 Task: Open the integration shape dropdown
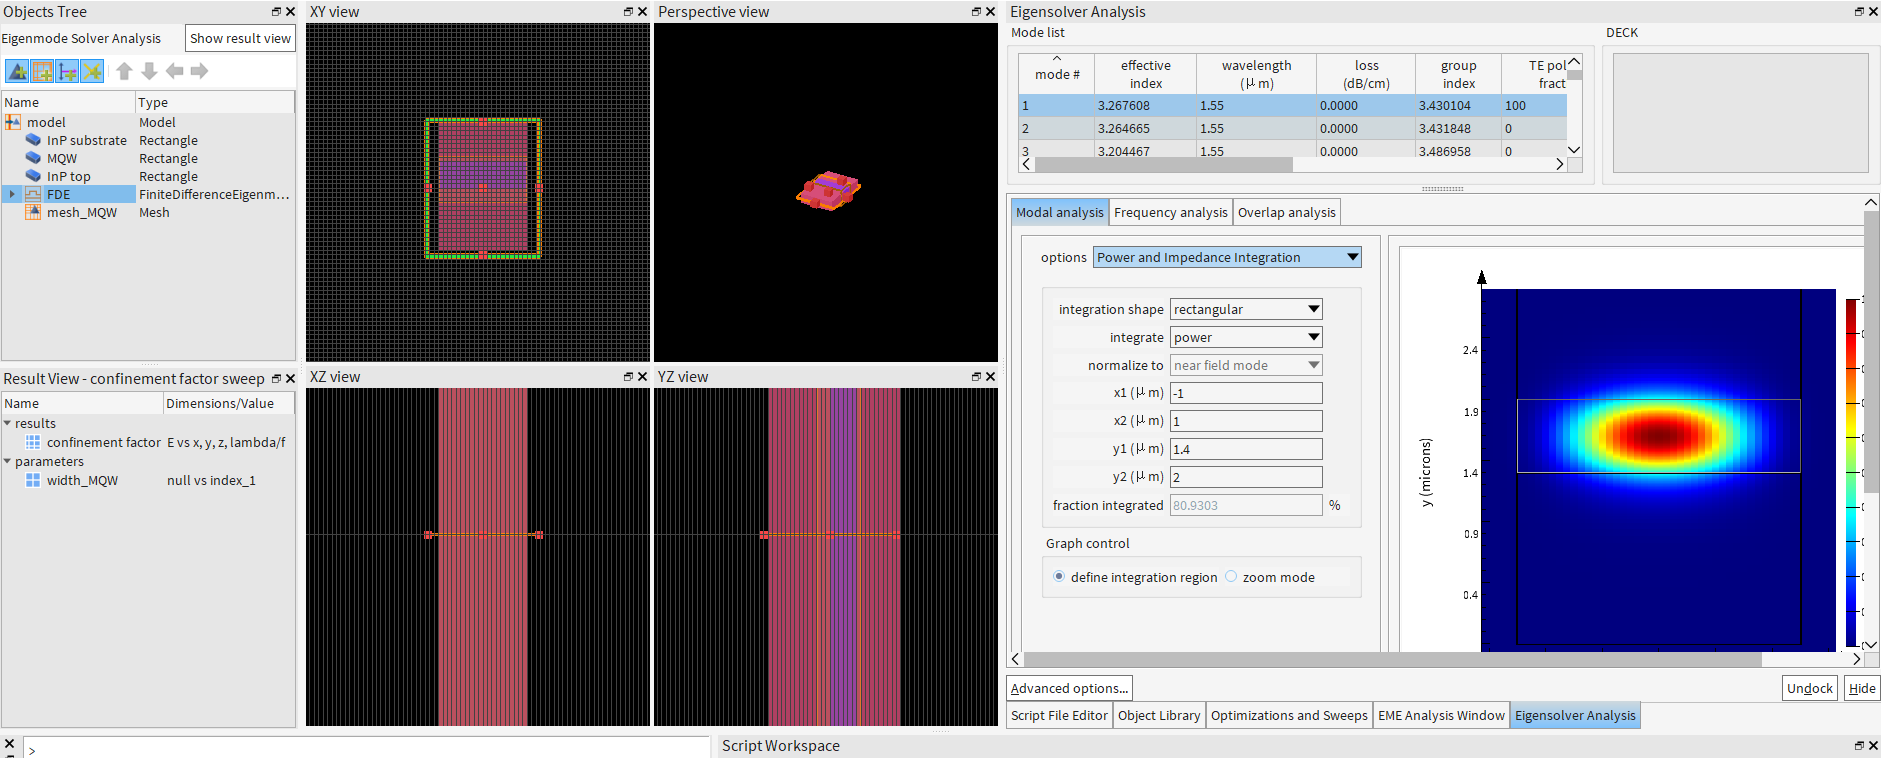[x=1246, y=309]
